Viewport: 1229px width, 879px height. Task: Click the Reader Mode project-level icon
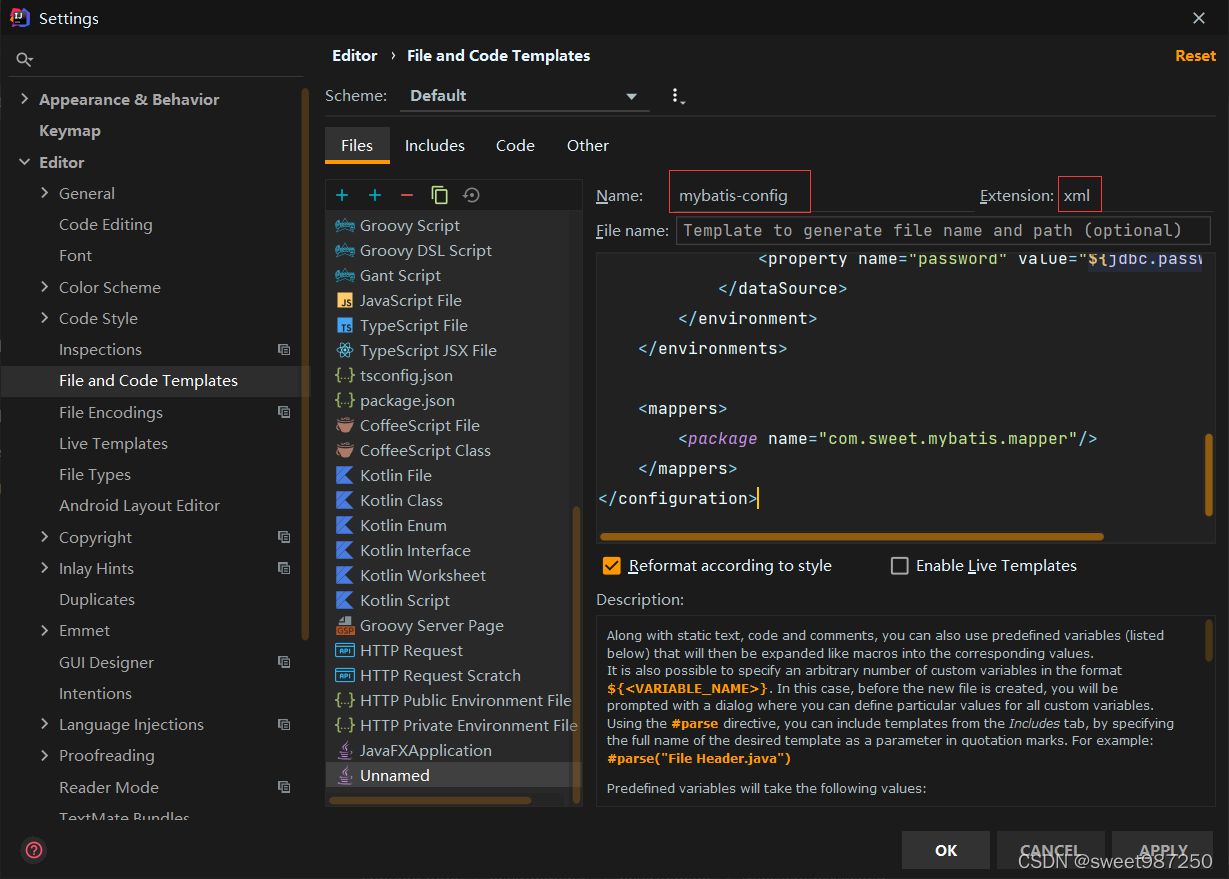[x=284, y=787]
